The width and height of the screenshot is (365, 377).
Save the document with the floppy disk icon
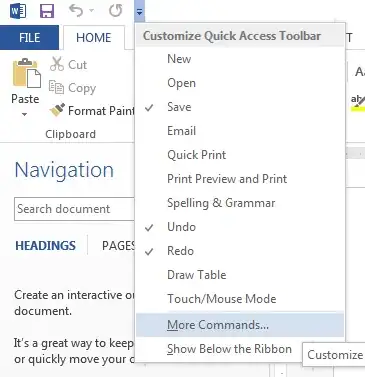click(47, 11)
